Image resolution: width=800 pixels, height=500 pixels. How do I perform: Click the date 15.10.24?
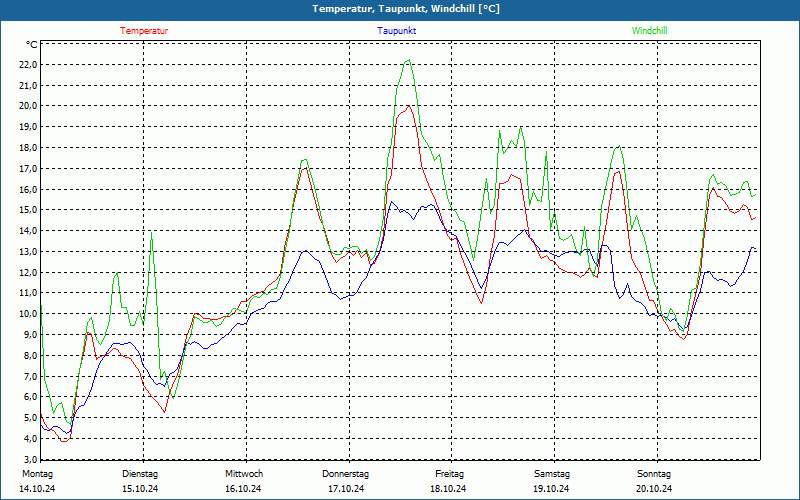click(140, 489)
